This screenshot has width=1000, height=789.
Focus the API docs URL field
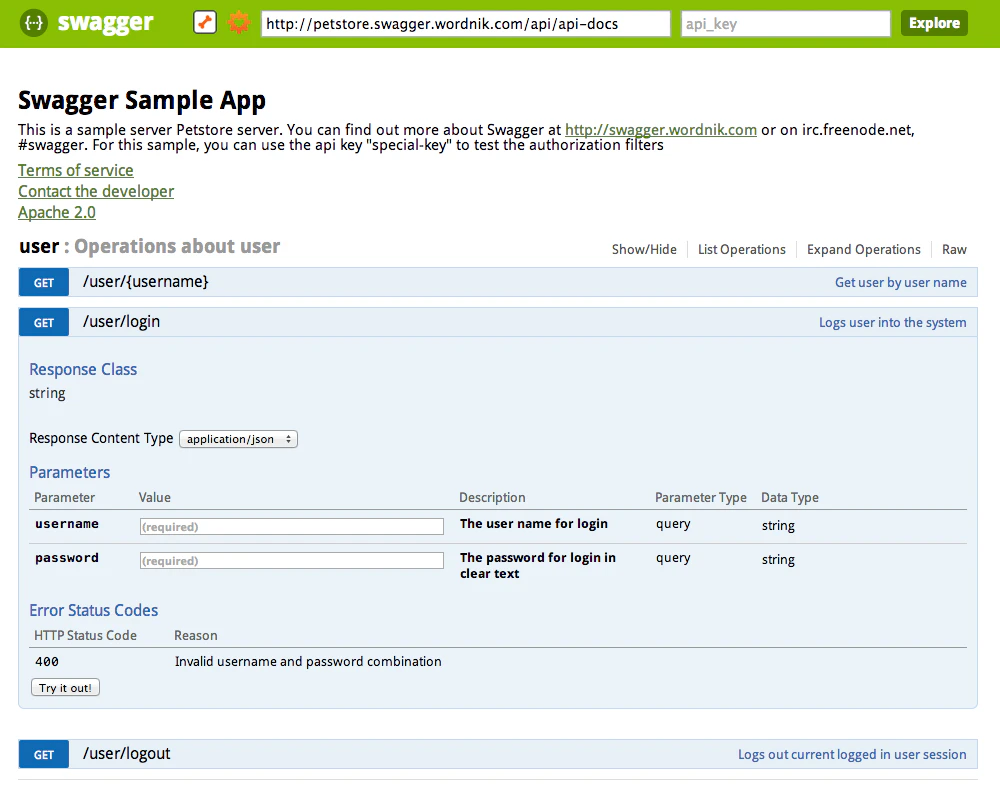click(x=466, y=24)
